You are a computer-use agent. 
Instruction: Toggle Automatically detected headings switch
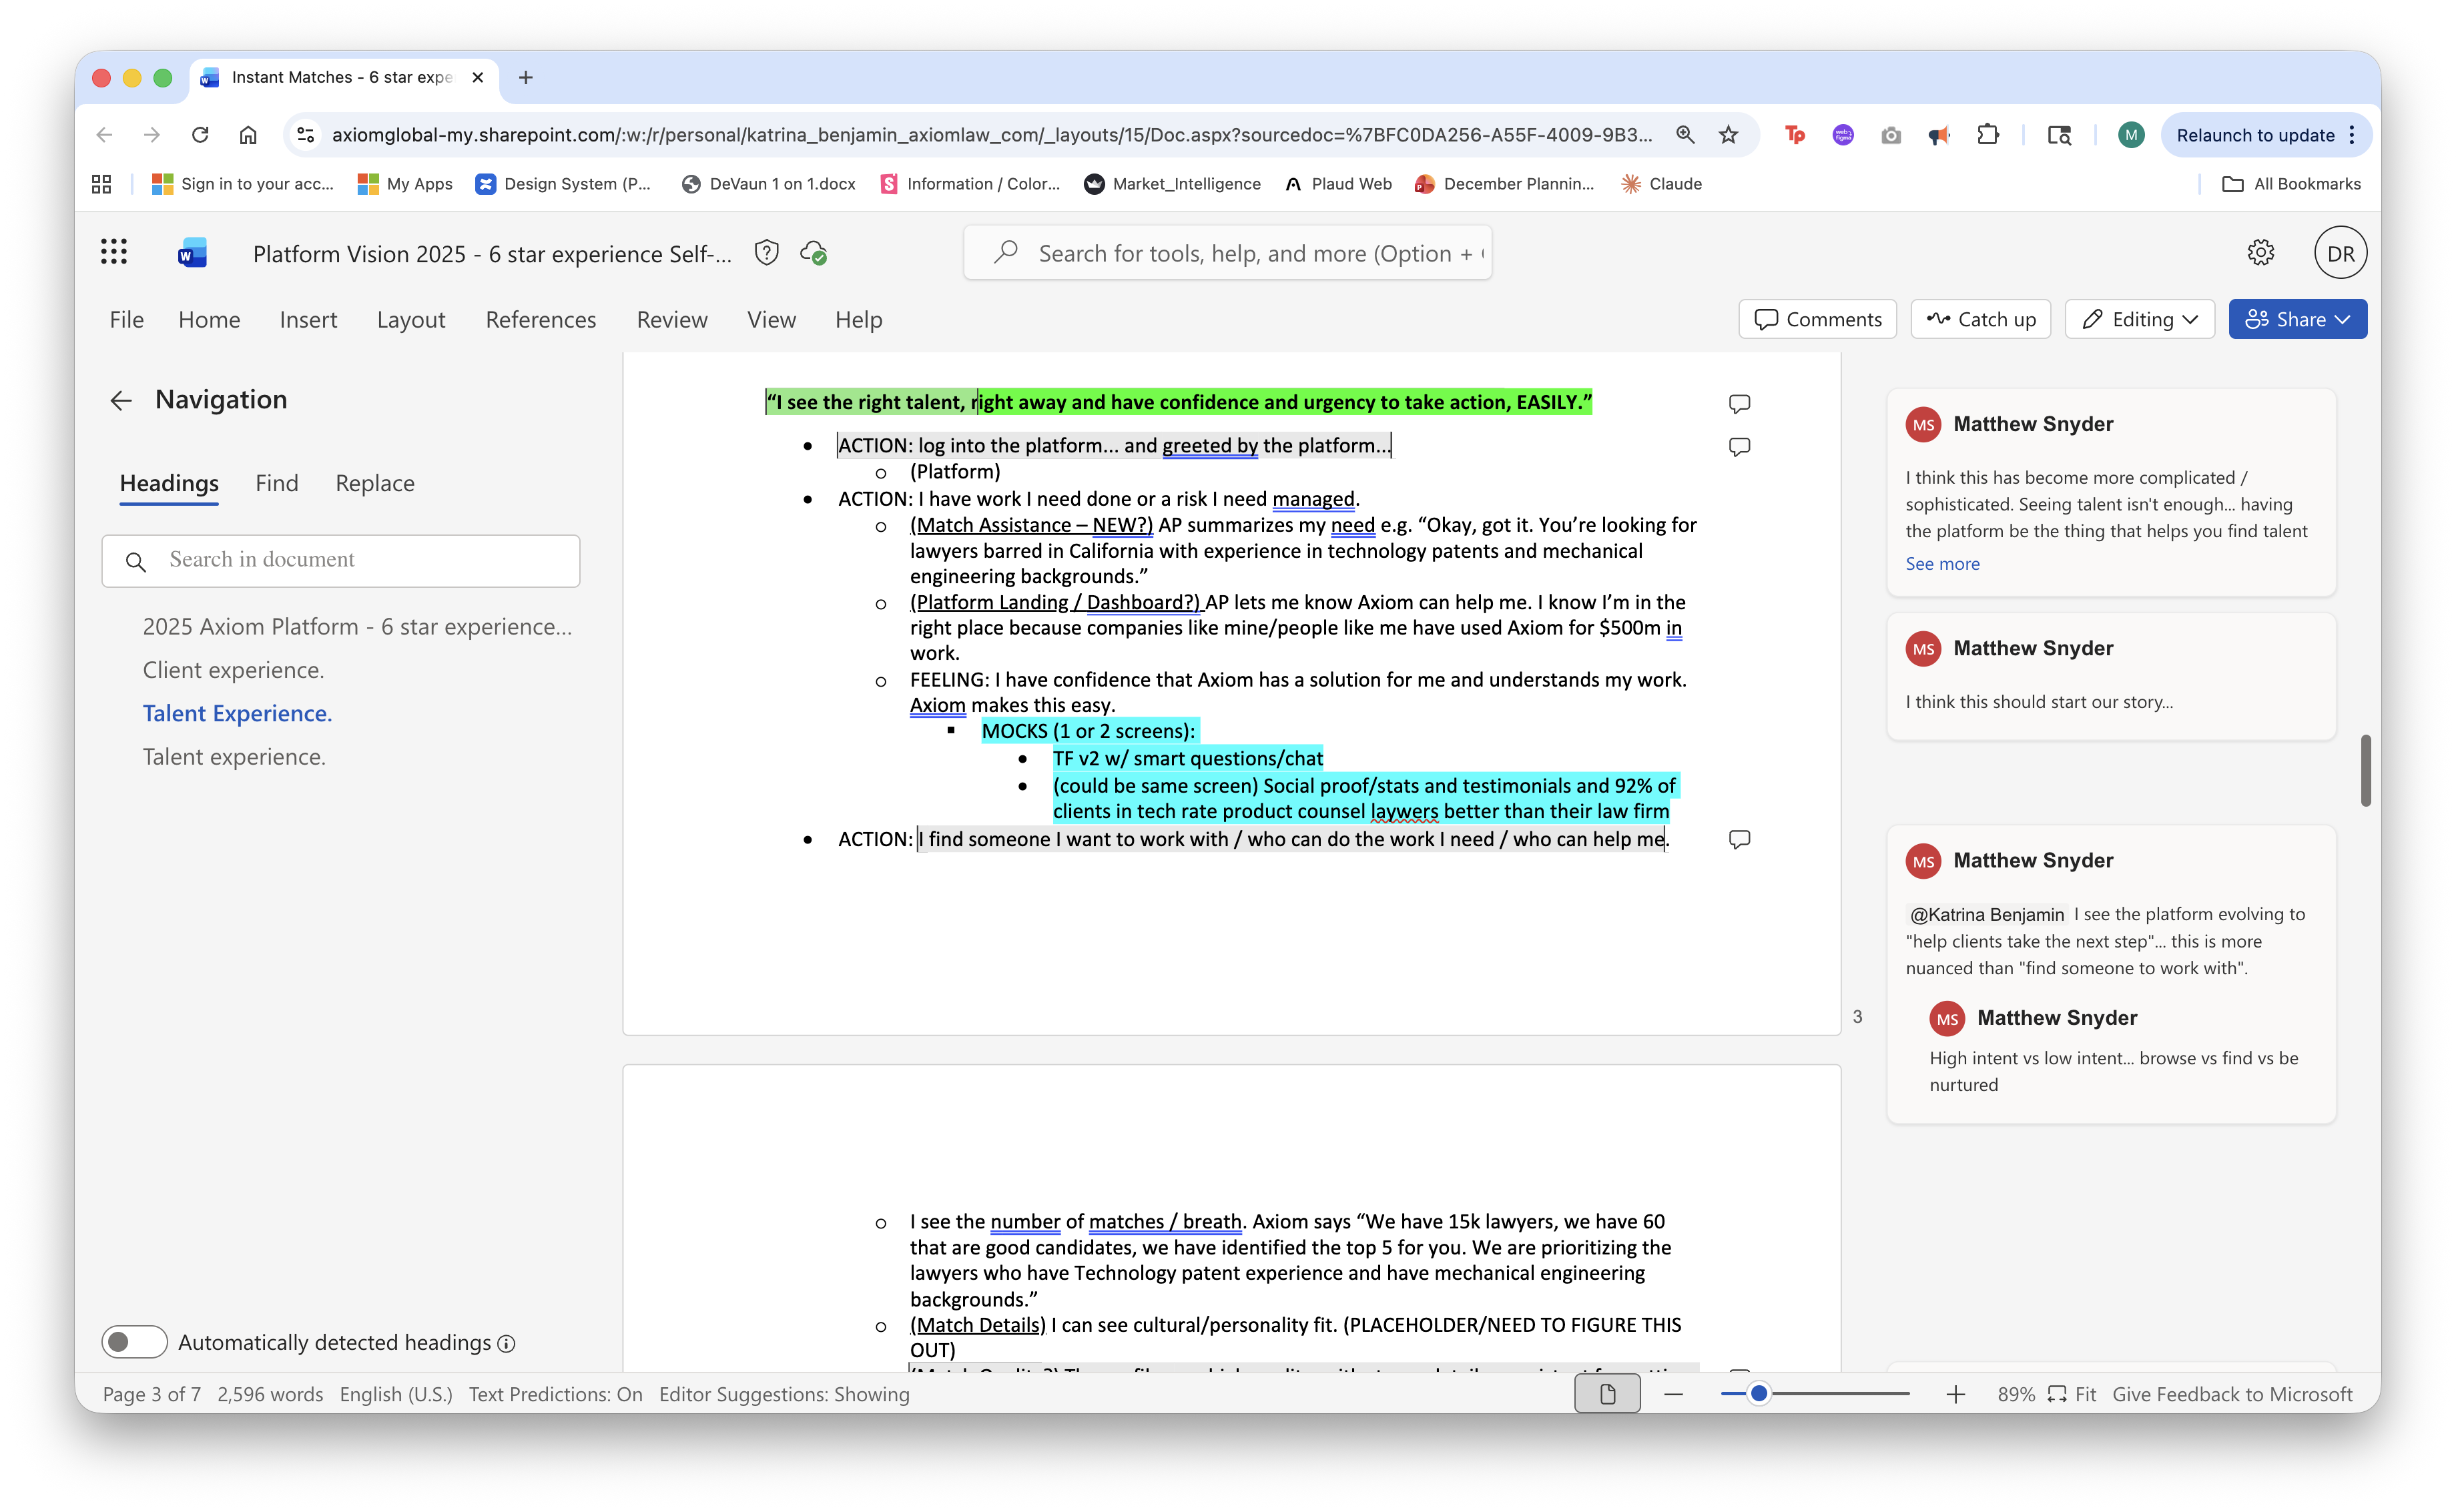tap(134, 1342)
